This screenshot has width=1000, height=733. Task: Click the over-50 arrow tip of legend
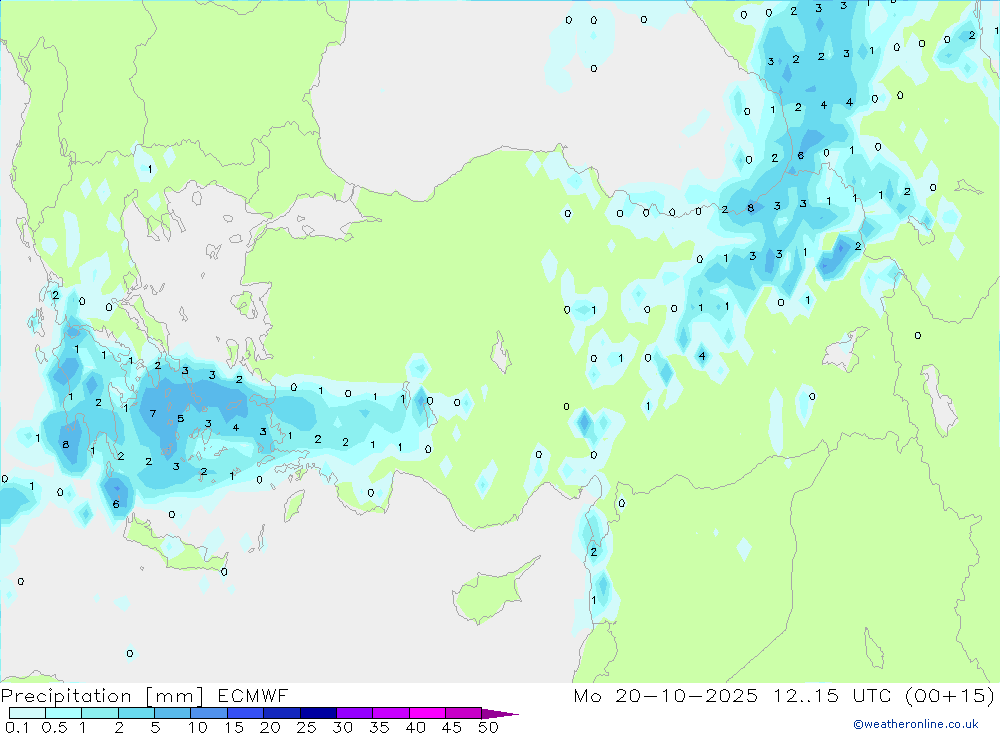501,713
